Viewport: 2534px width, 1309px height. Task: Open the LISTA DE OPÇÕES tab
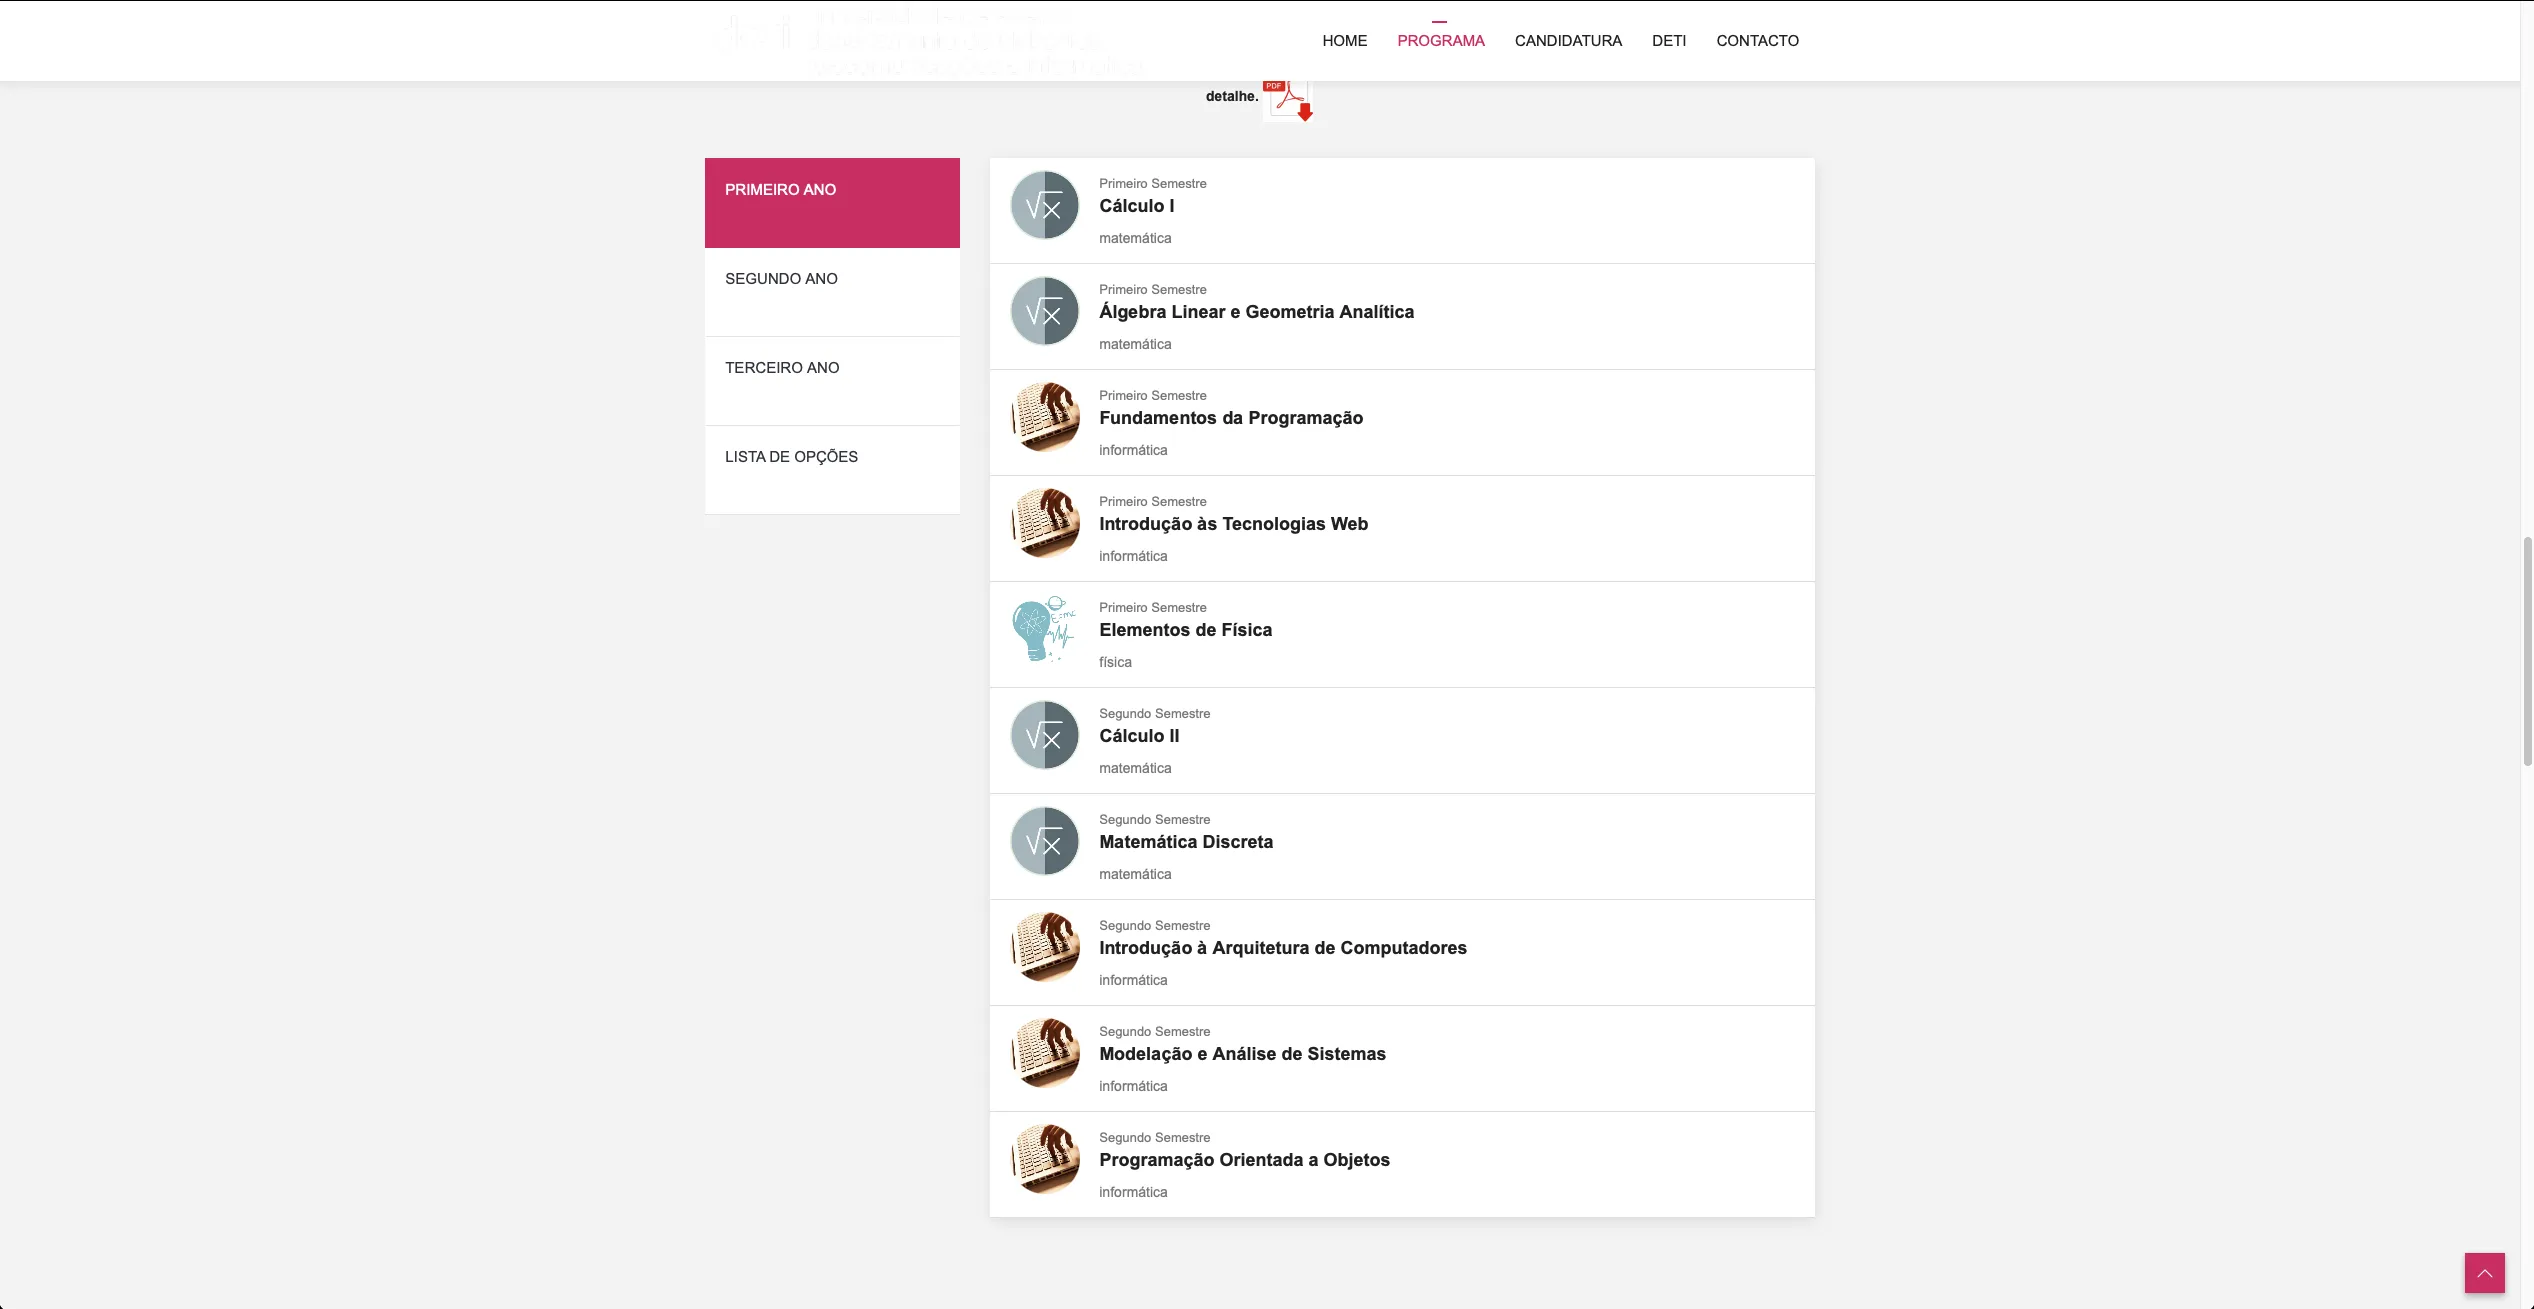[832, 470]
